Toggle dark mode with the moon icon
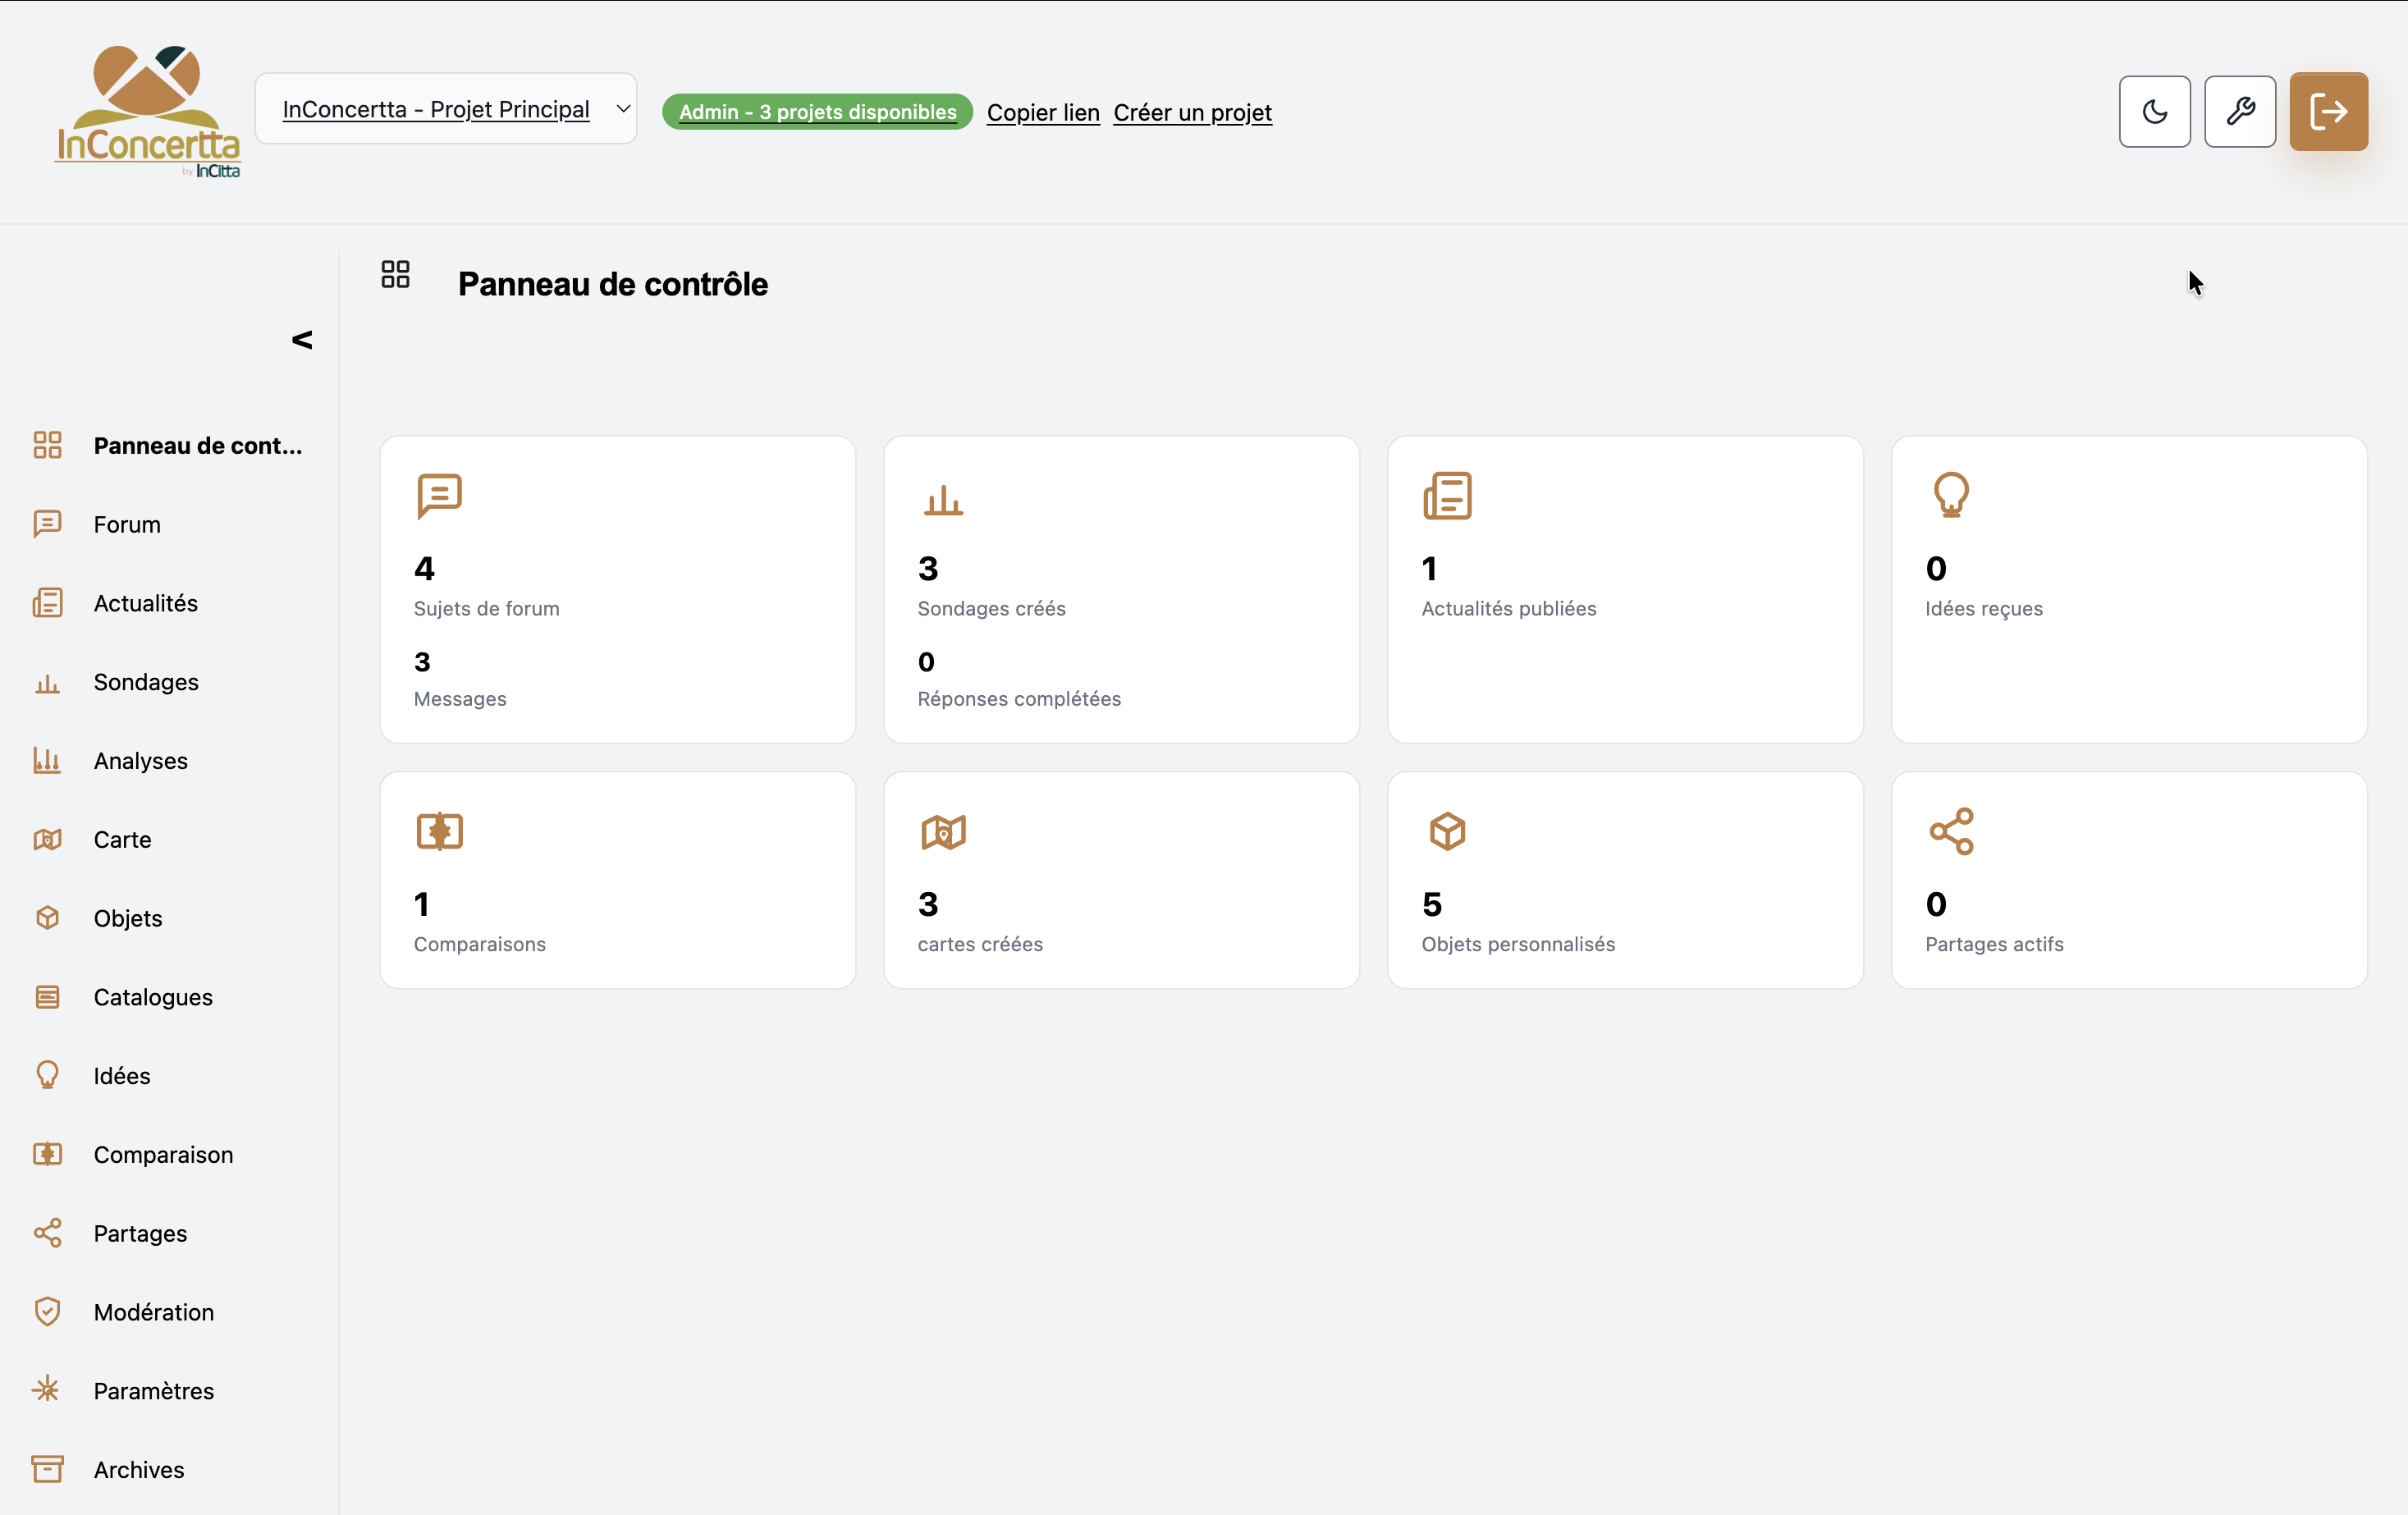Screen dimensions: 2408x1515 pos(2154,111)
